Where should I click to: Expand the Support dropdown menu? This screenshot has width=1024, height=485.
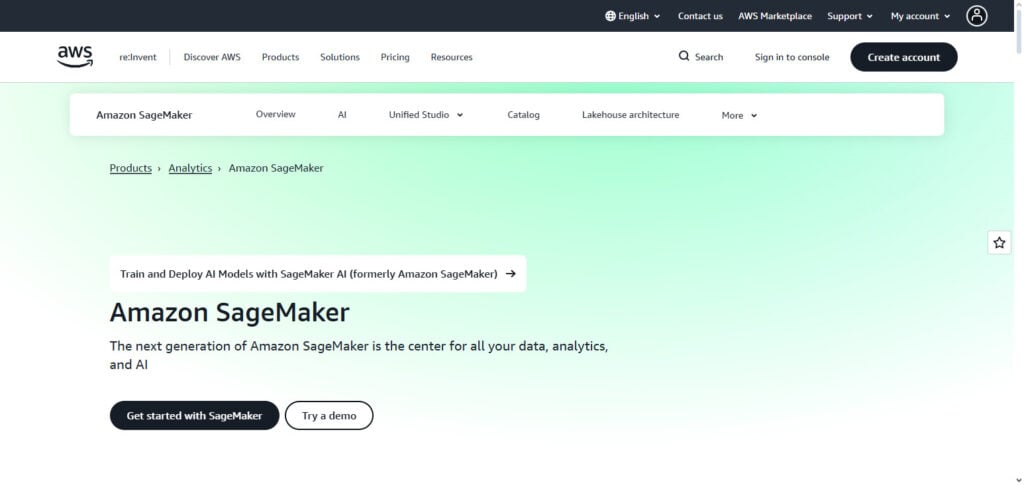[x=850, y=16]
